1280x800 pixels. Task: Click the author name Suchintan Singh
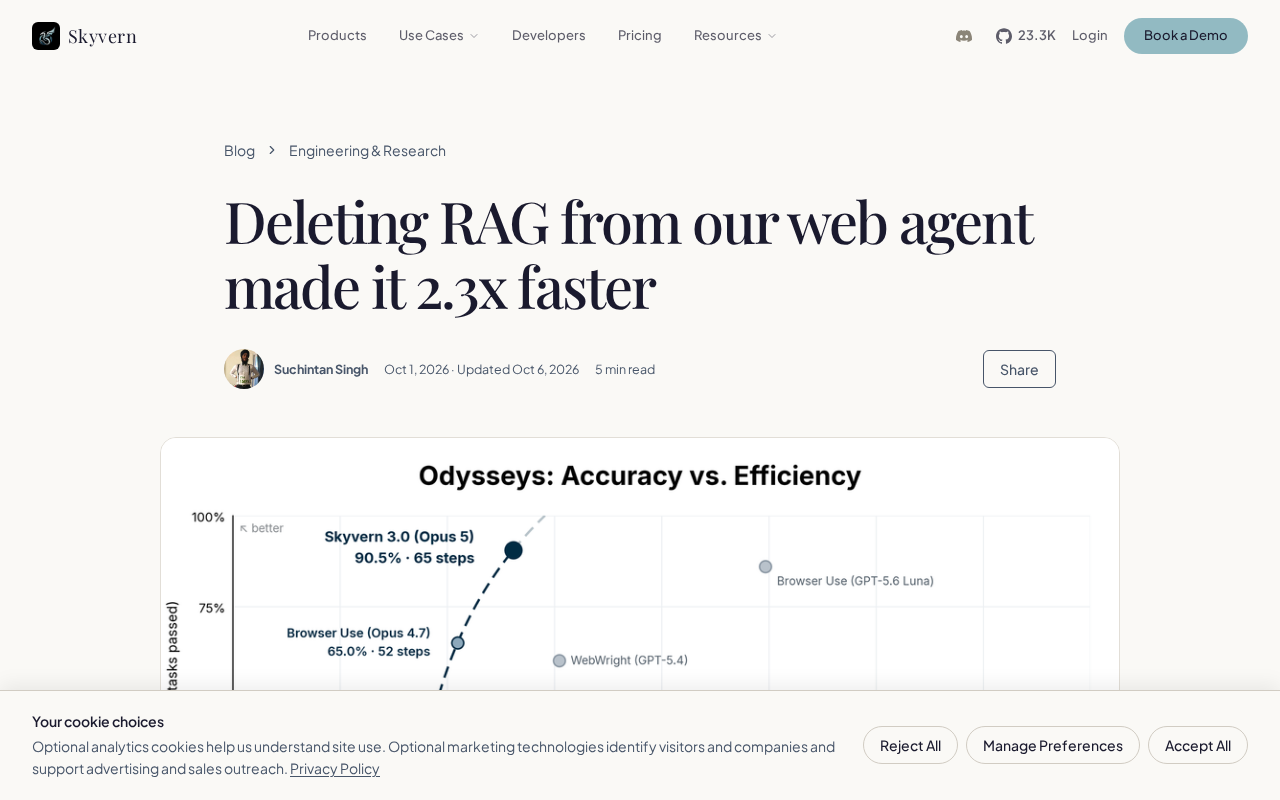tap(321, 369)
